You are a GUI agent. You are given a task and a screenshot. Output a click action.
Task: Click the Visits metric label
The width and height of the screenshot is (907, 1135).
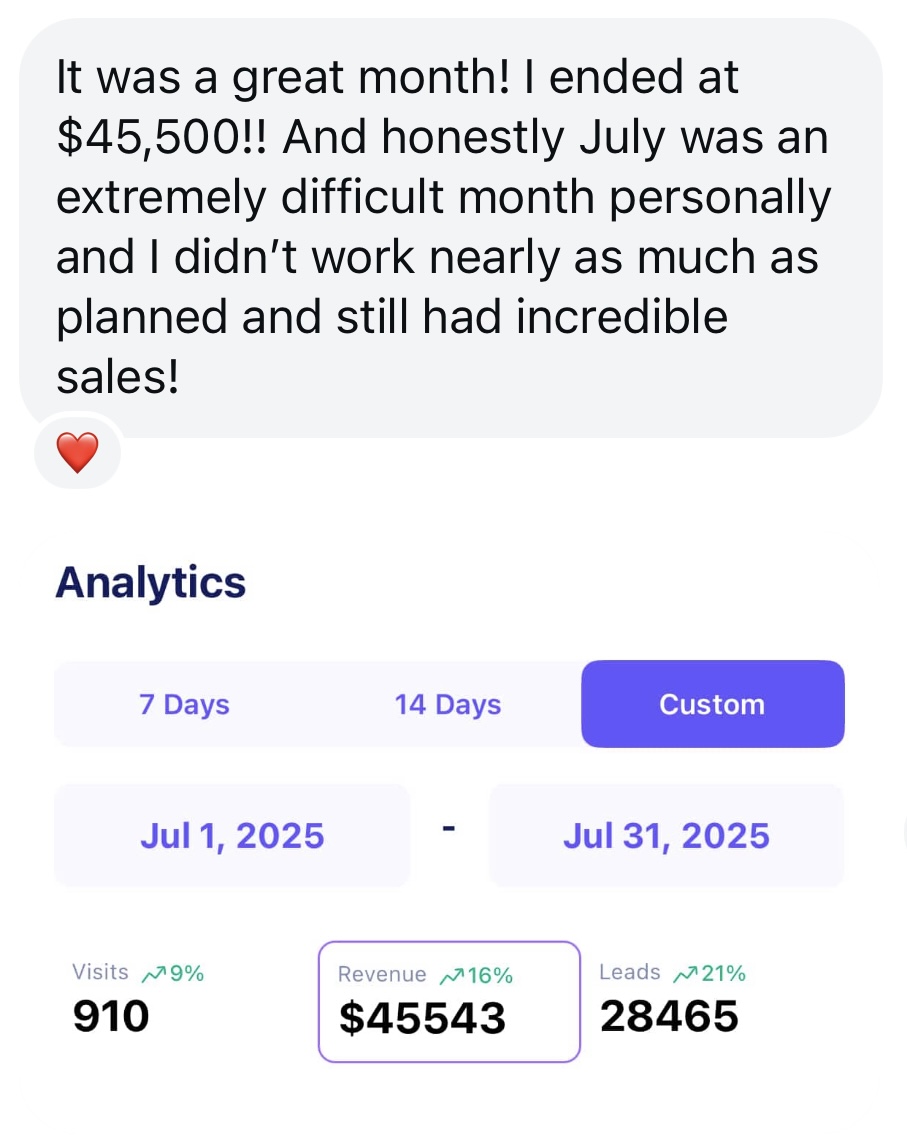coord(100,972)
